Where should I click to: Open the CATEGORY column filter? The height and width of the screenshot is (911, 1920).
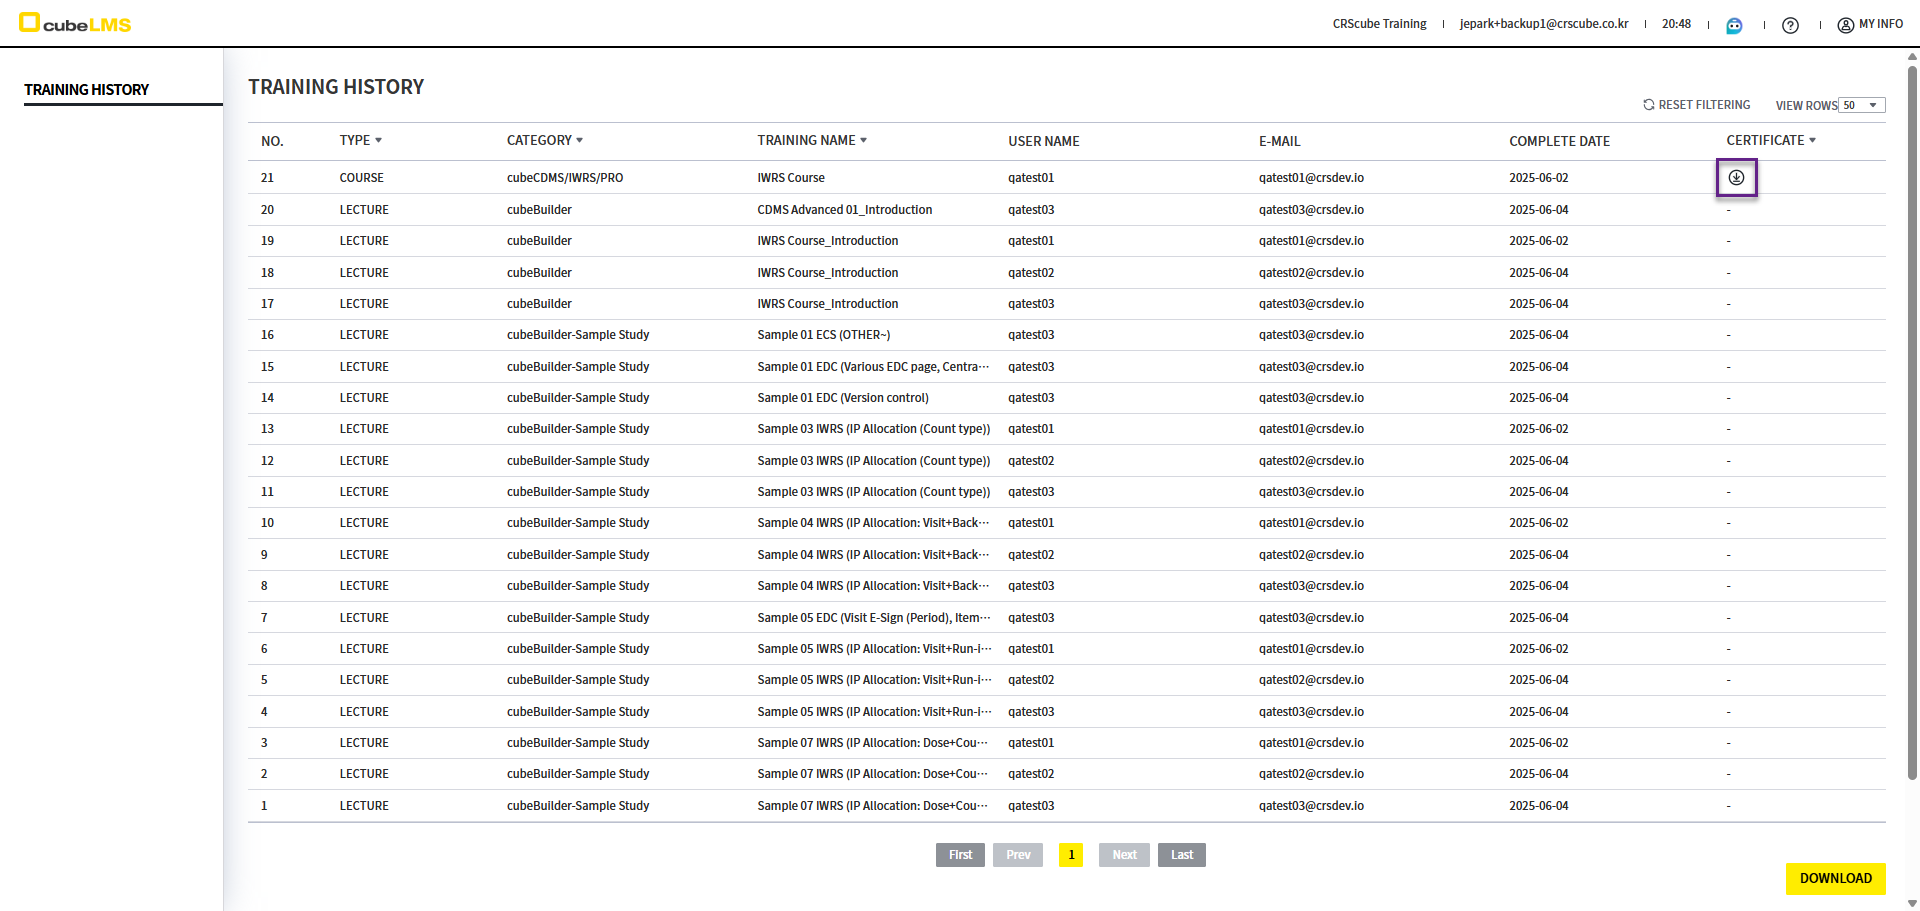[579, 141]
